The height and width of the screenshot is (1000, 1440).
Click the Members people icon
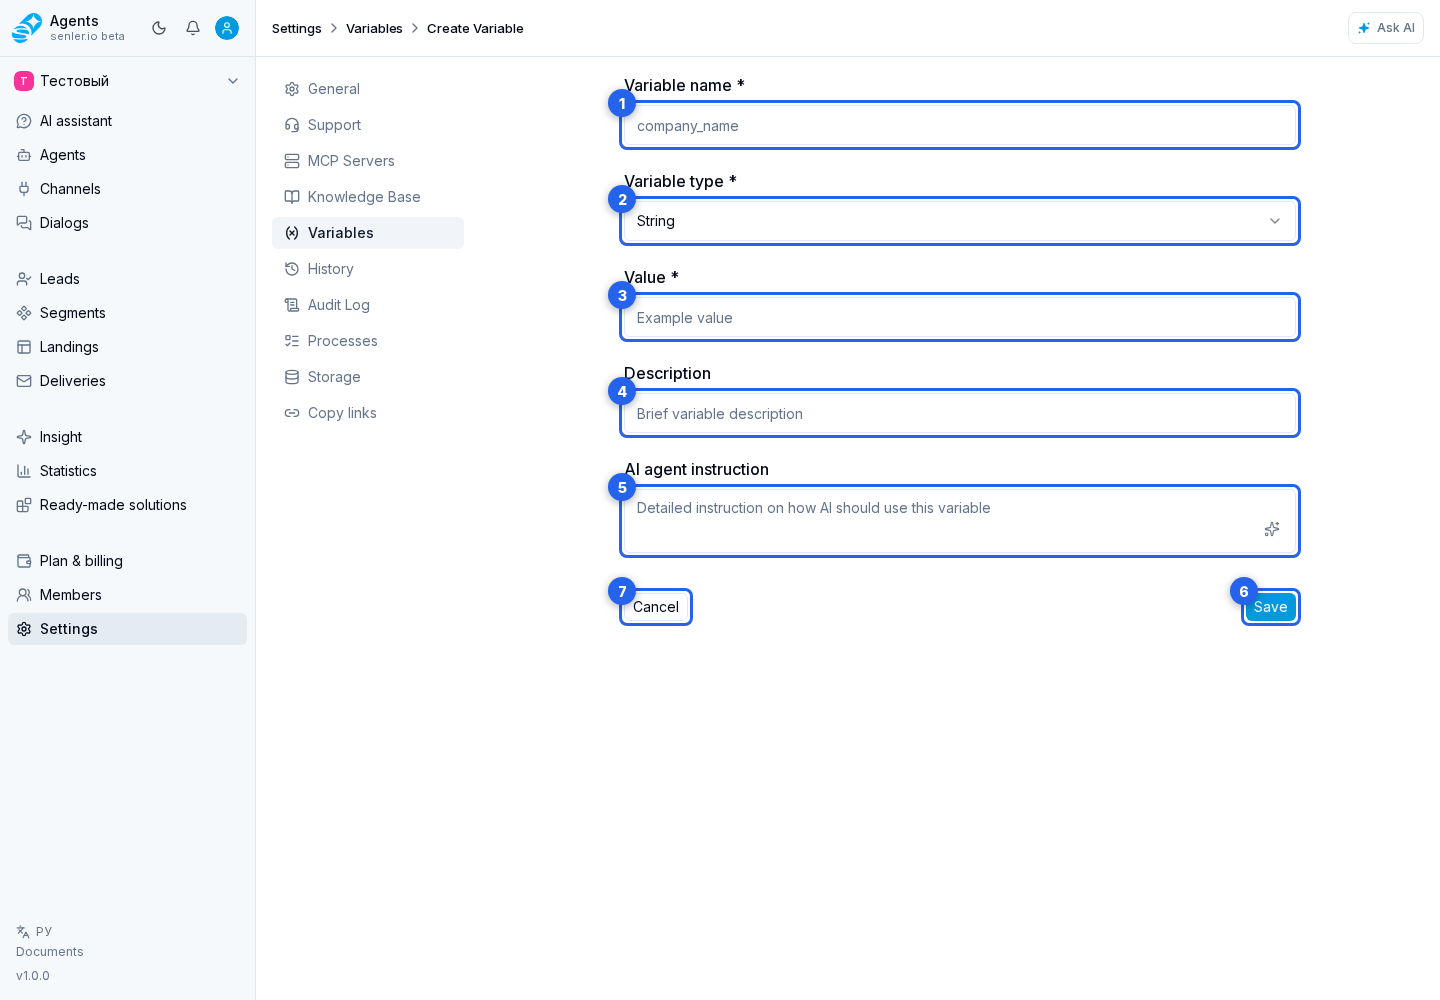pyautogui.click(x=24, y=595)
